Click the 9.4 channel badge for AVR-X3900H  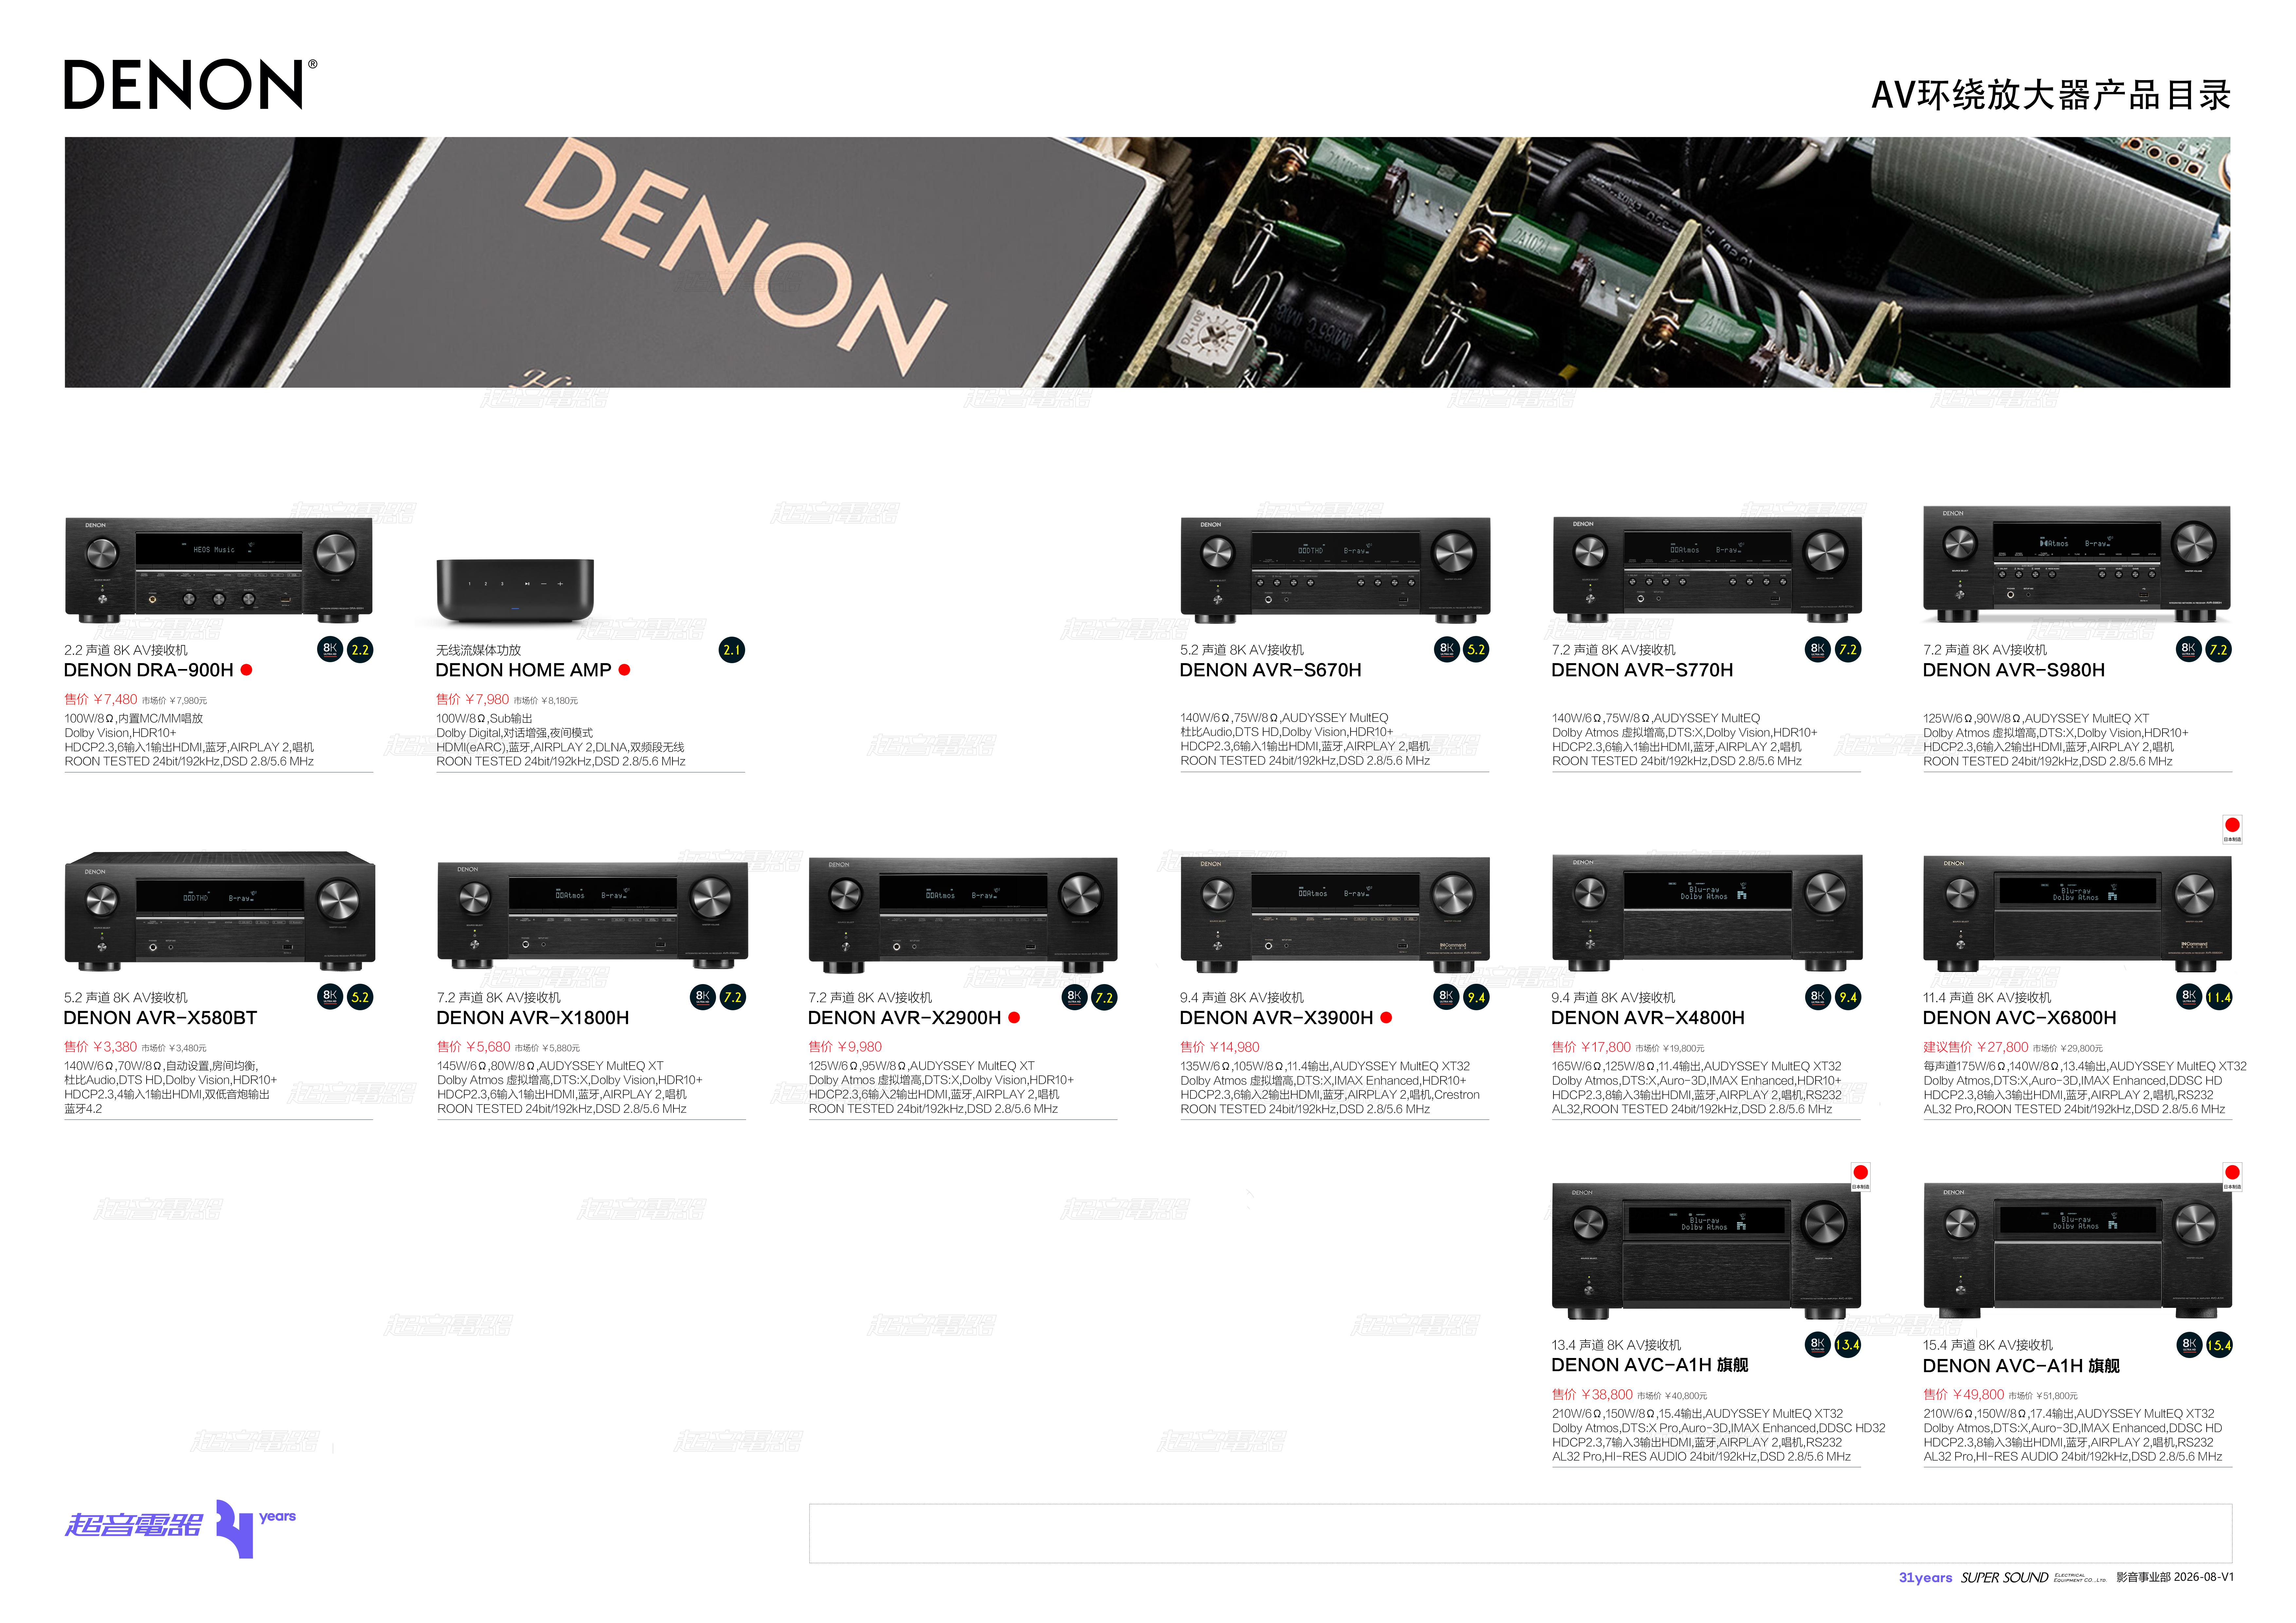1476,997
